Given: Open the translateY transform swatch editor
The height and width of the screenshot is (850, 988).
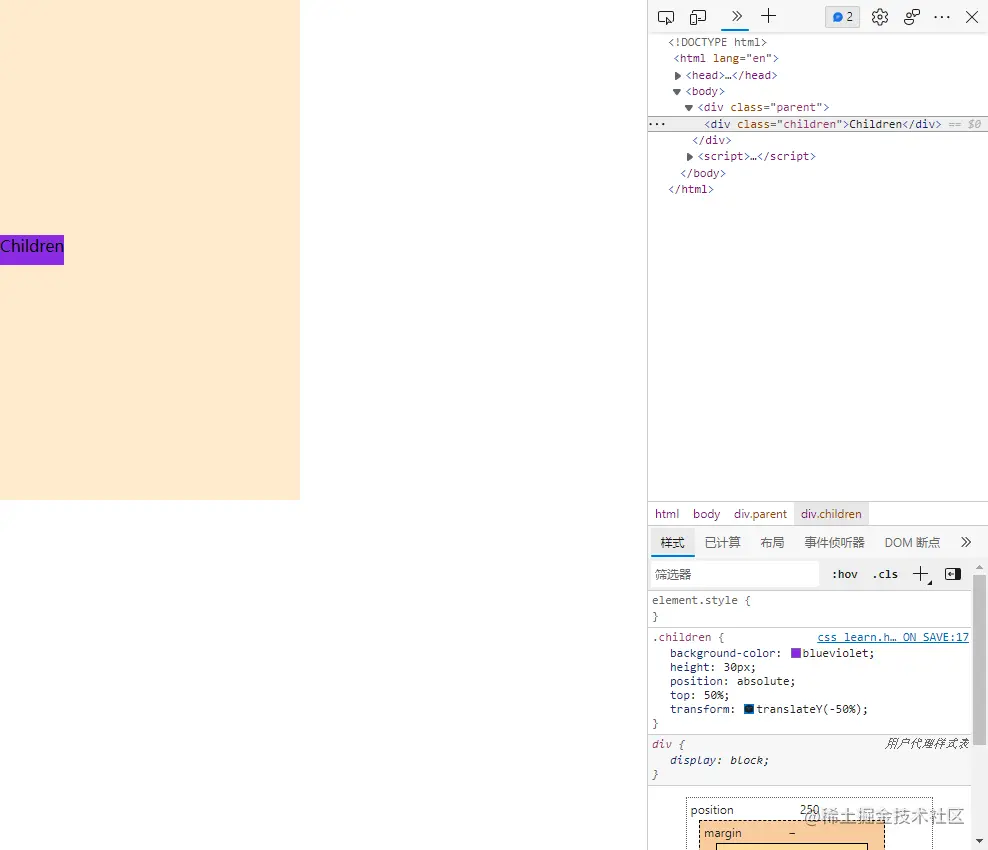Looking at the screenshot, I should point(749,709).
